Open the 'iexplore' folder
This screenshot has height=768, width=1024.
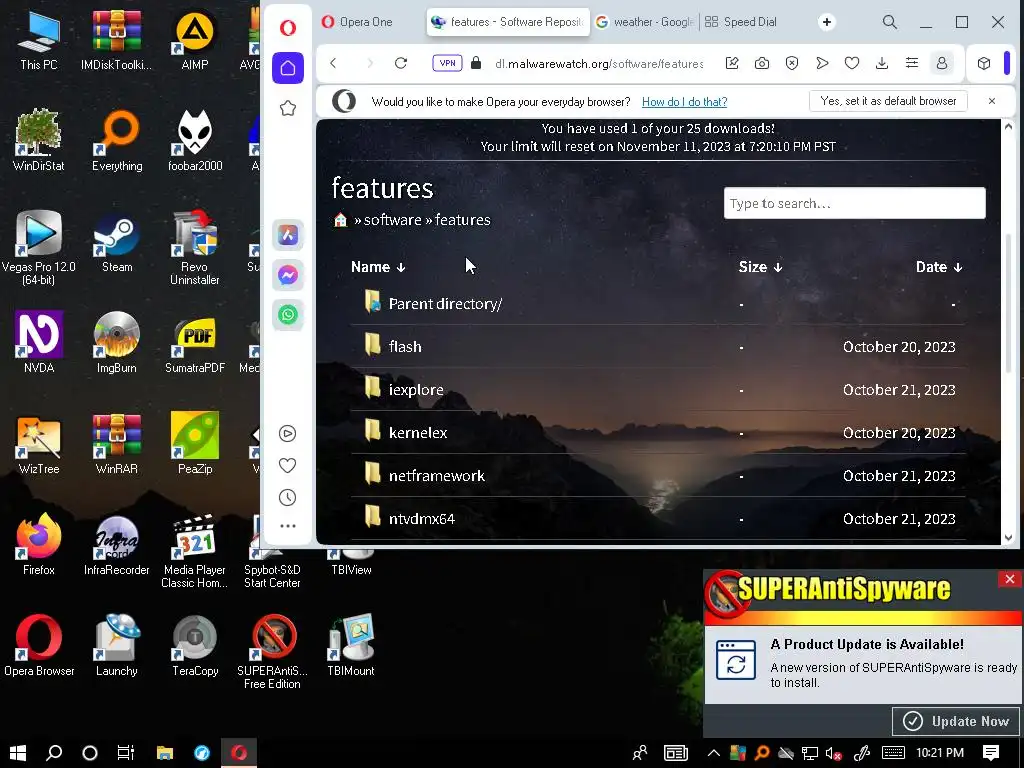tap(416, 390)
